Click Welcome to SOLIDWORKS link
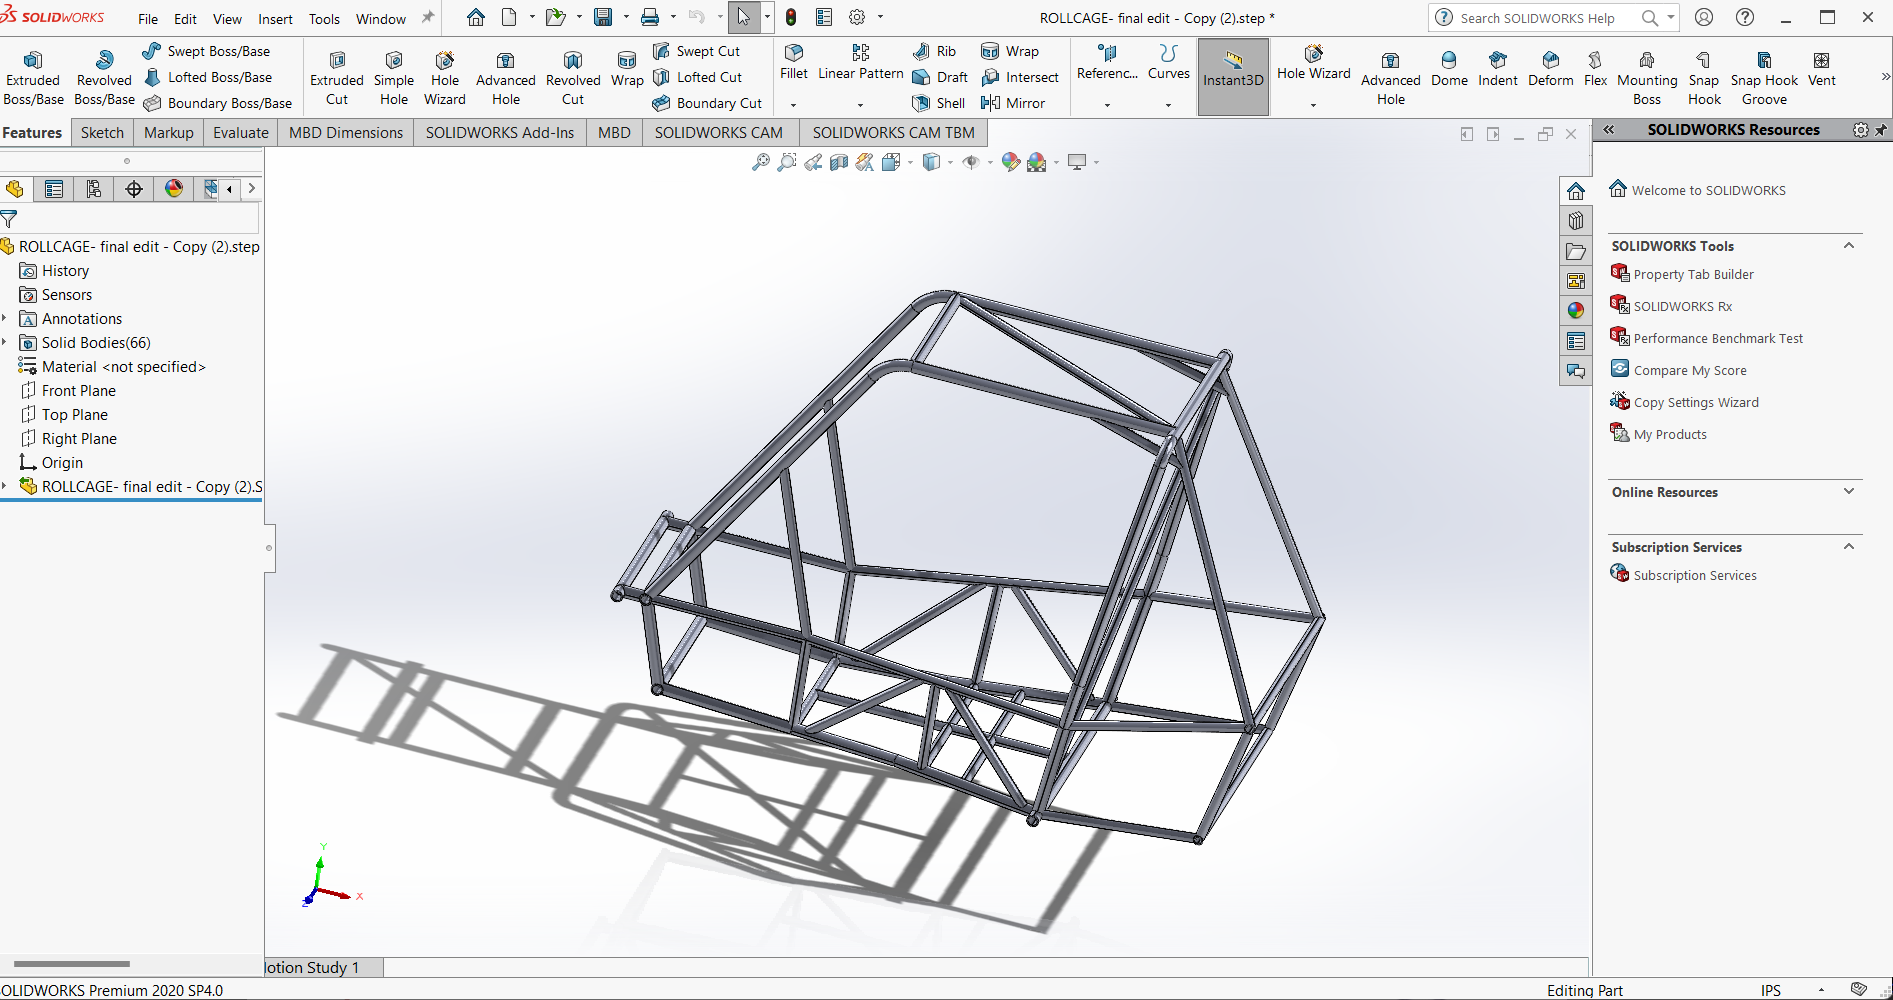The height and width of the screenshot is (1000, 1893). [1708, 190]
